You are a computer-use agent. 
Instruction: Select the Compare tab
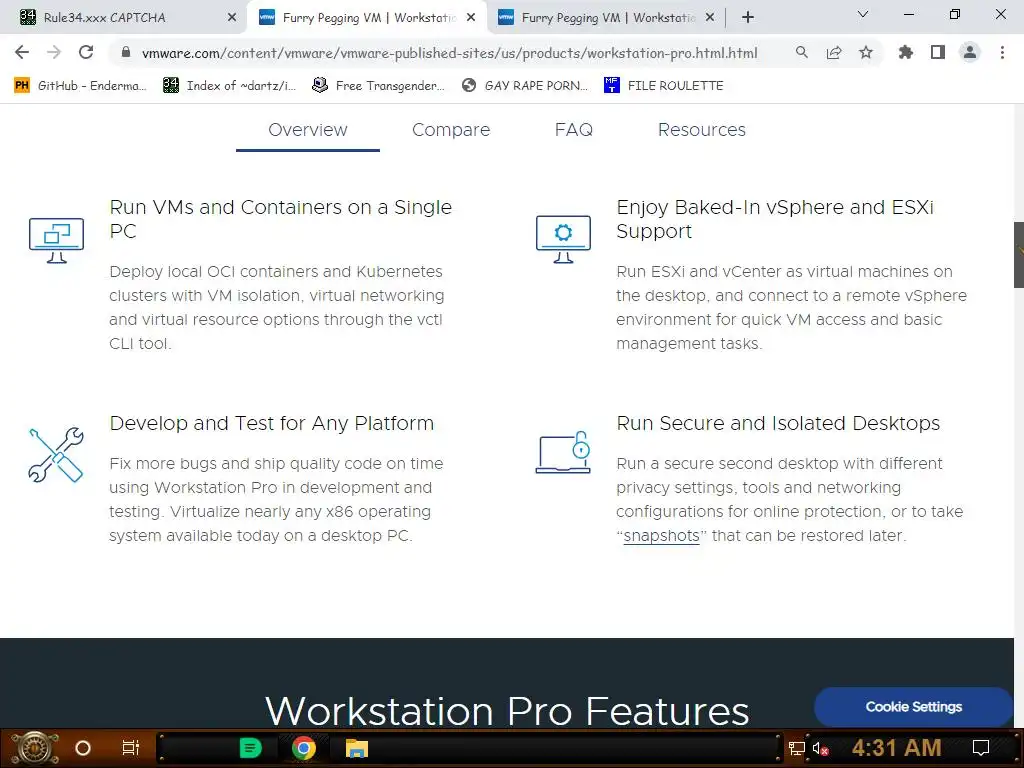[x=451, y=130]
